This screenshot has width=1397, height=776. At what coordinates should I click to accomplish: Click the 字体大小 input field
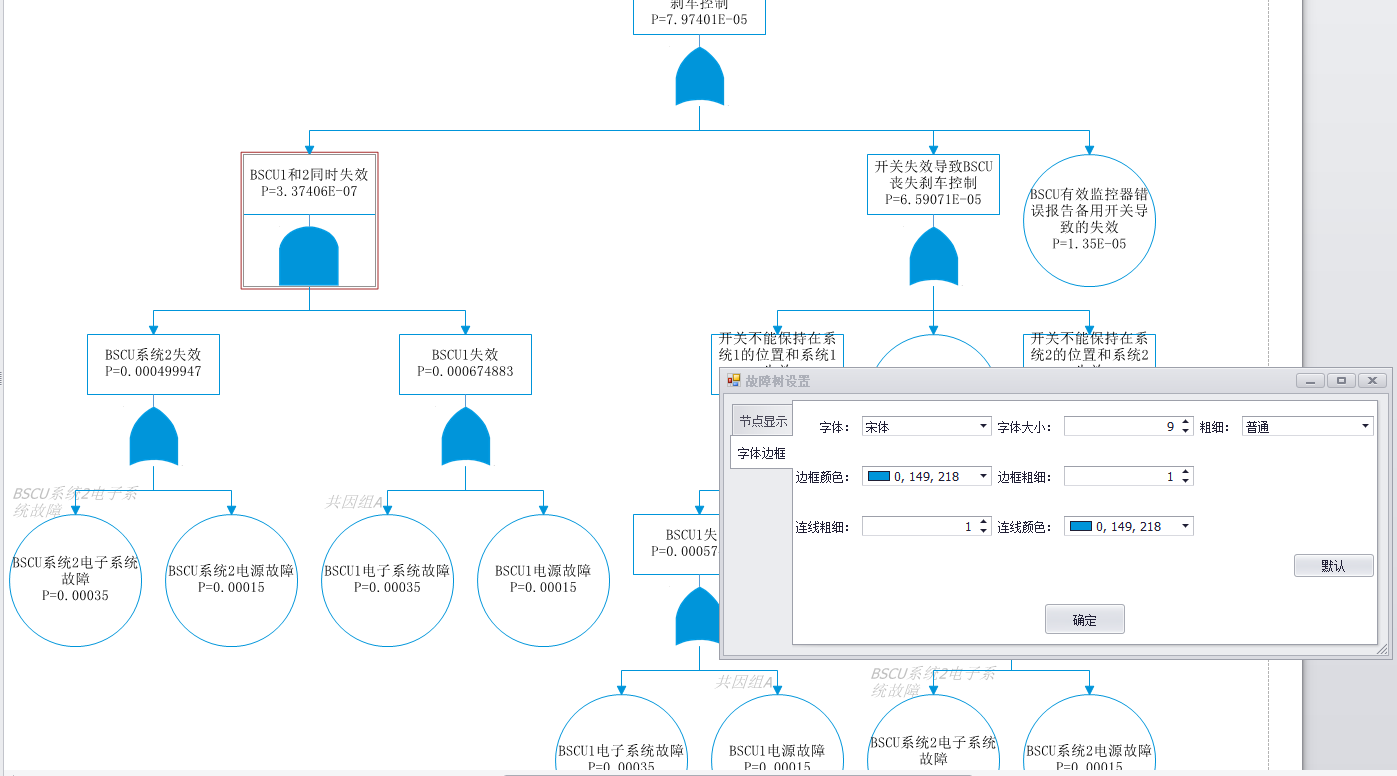click(x=1121, y=426)
